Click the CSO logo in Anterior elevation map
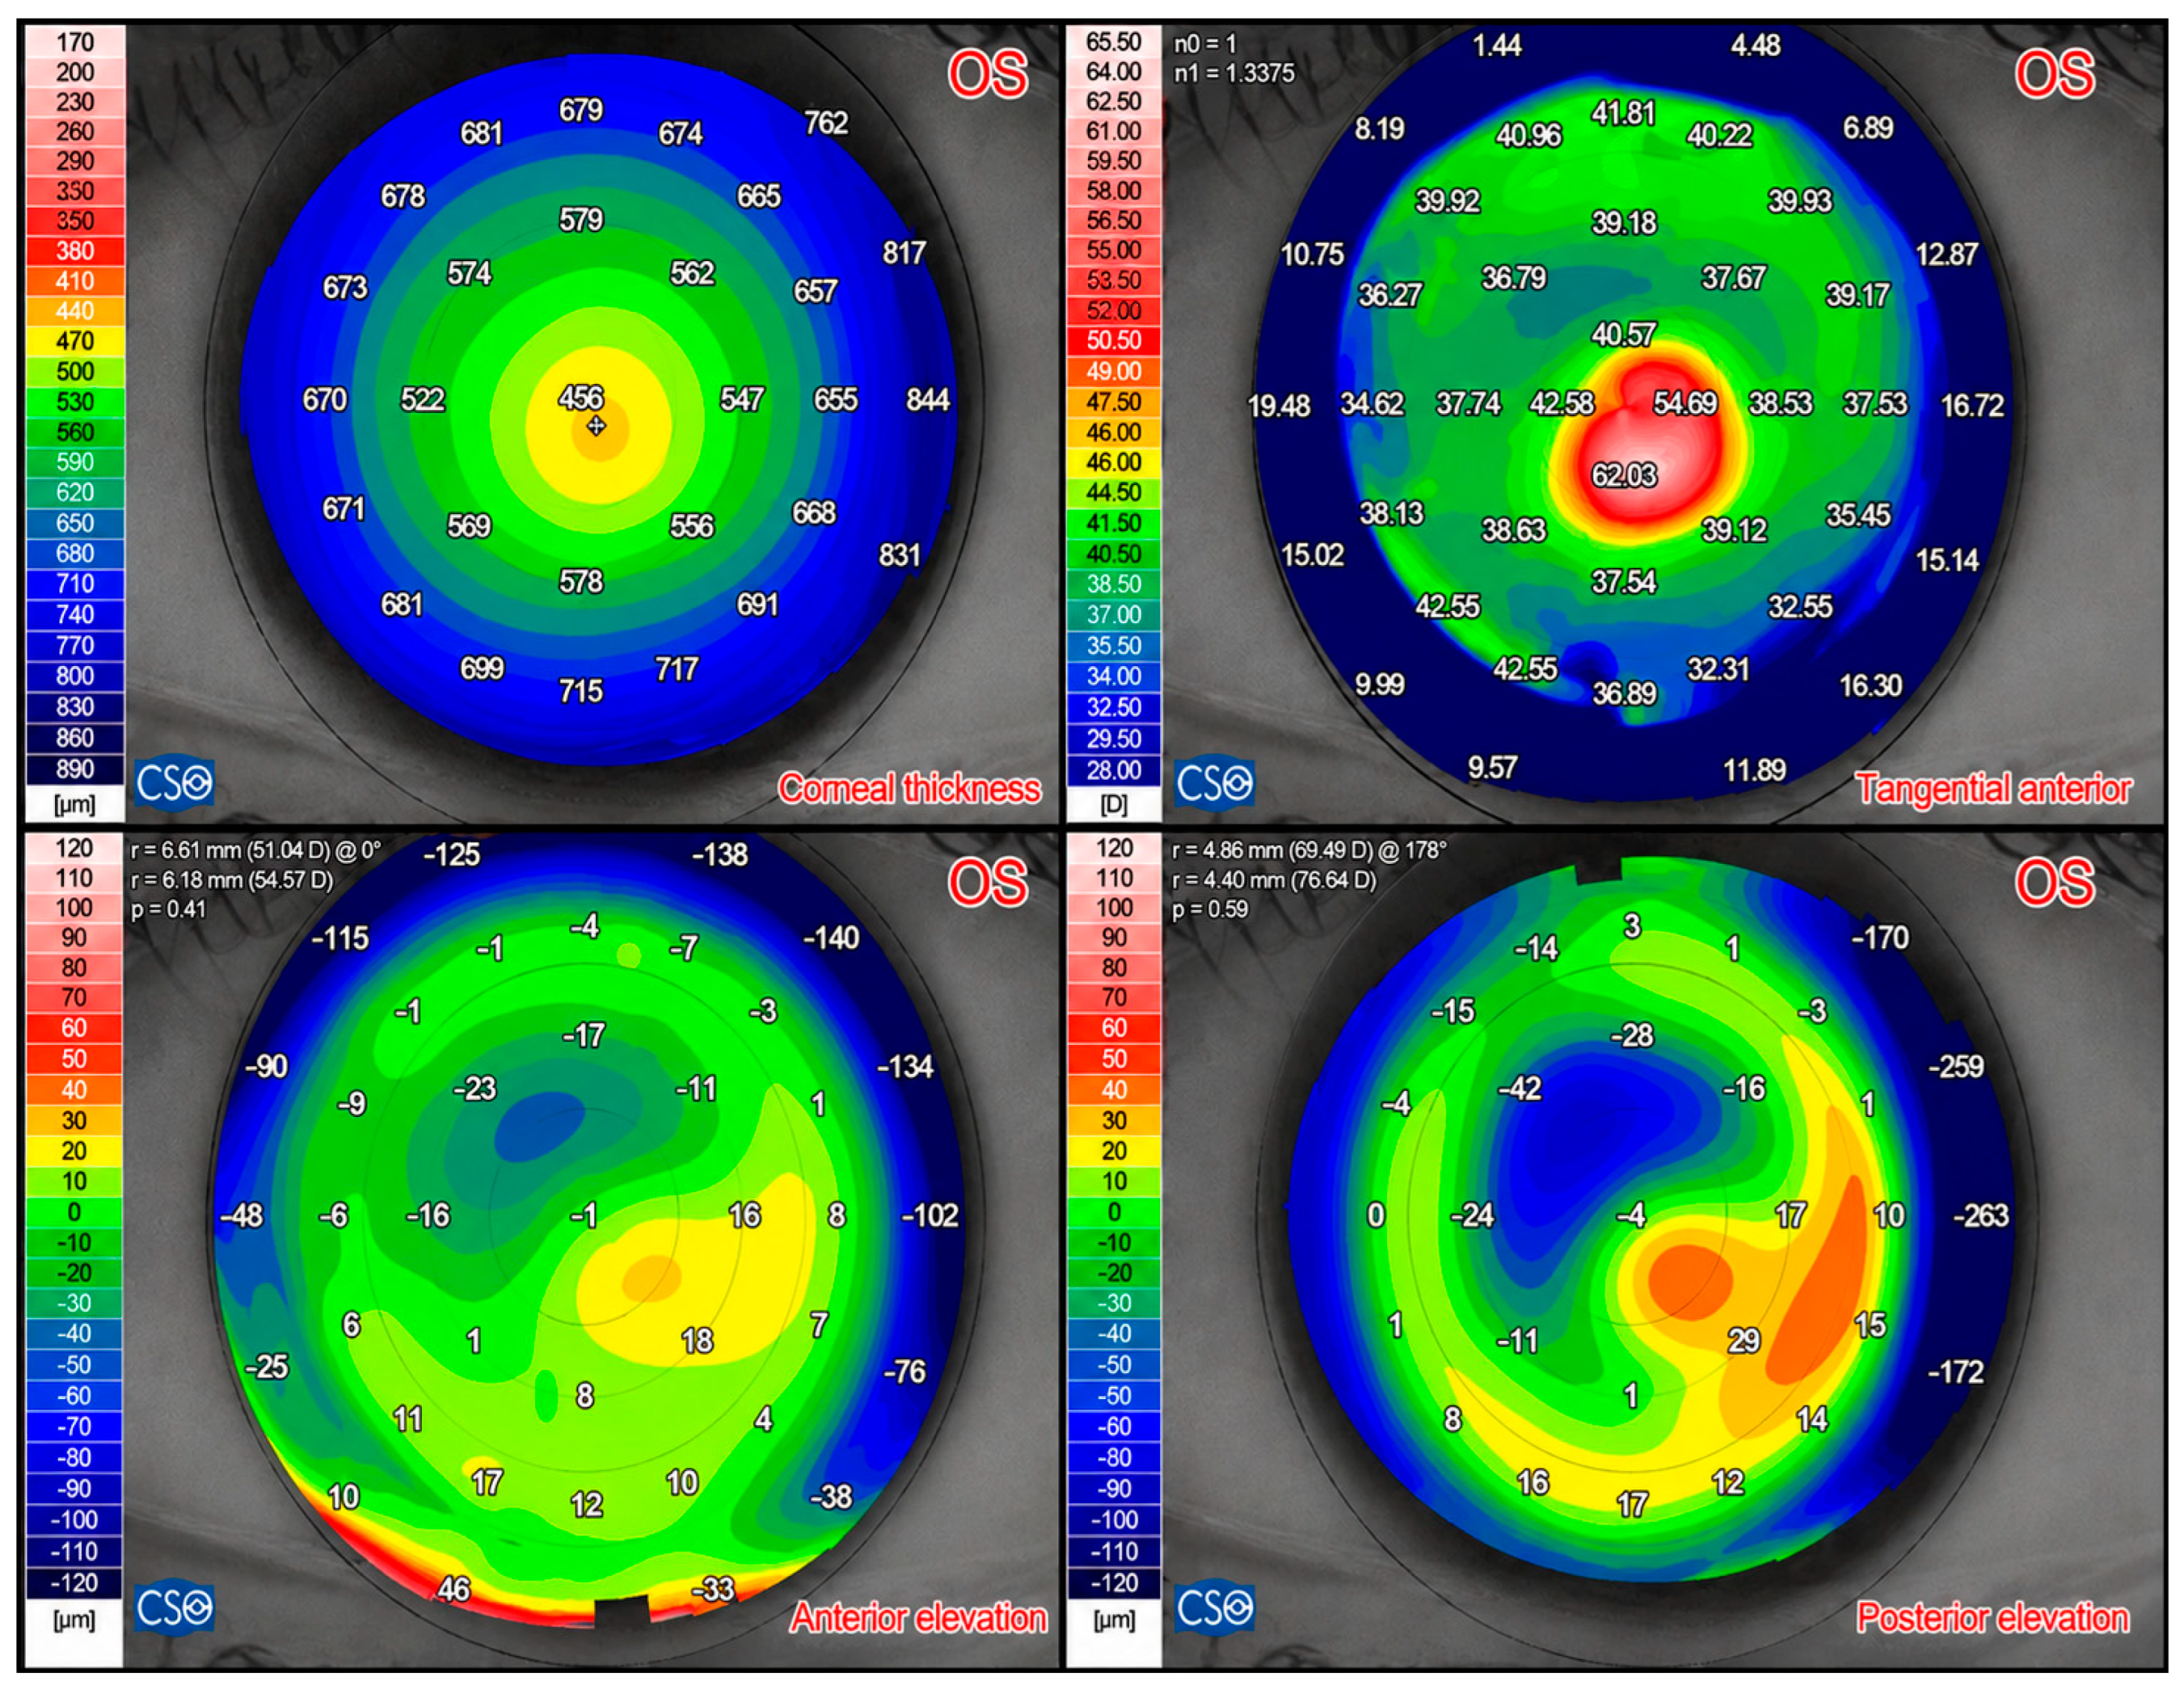Image resolution: width=2184 pixels, height=1690 pixels. click(x=174, y=1607)
